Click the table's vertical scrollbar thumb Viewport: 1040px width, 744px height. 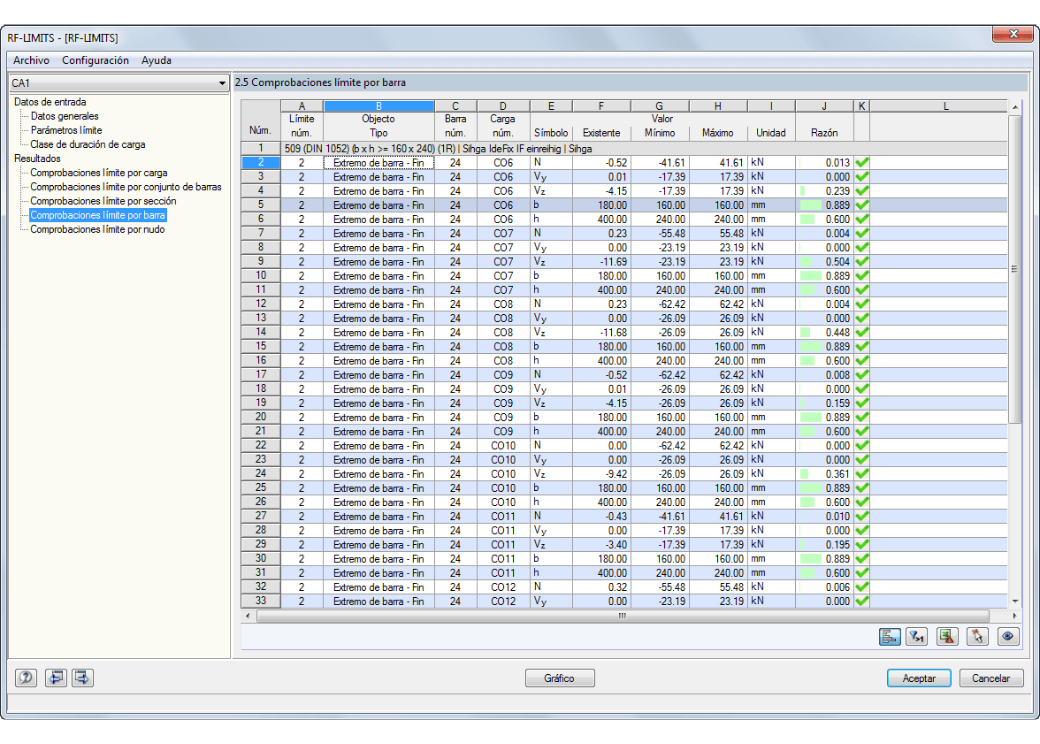coord(1015,269)
